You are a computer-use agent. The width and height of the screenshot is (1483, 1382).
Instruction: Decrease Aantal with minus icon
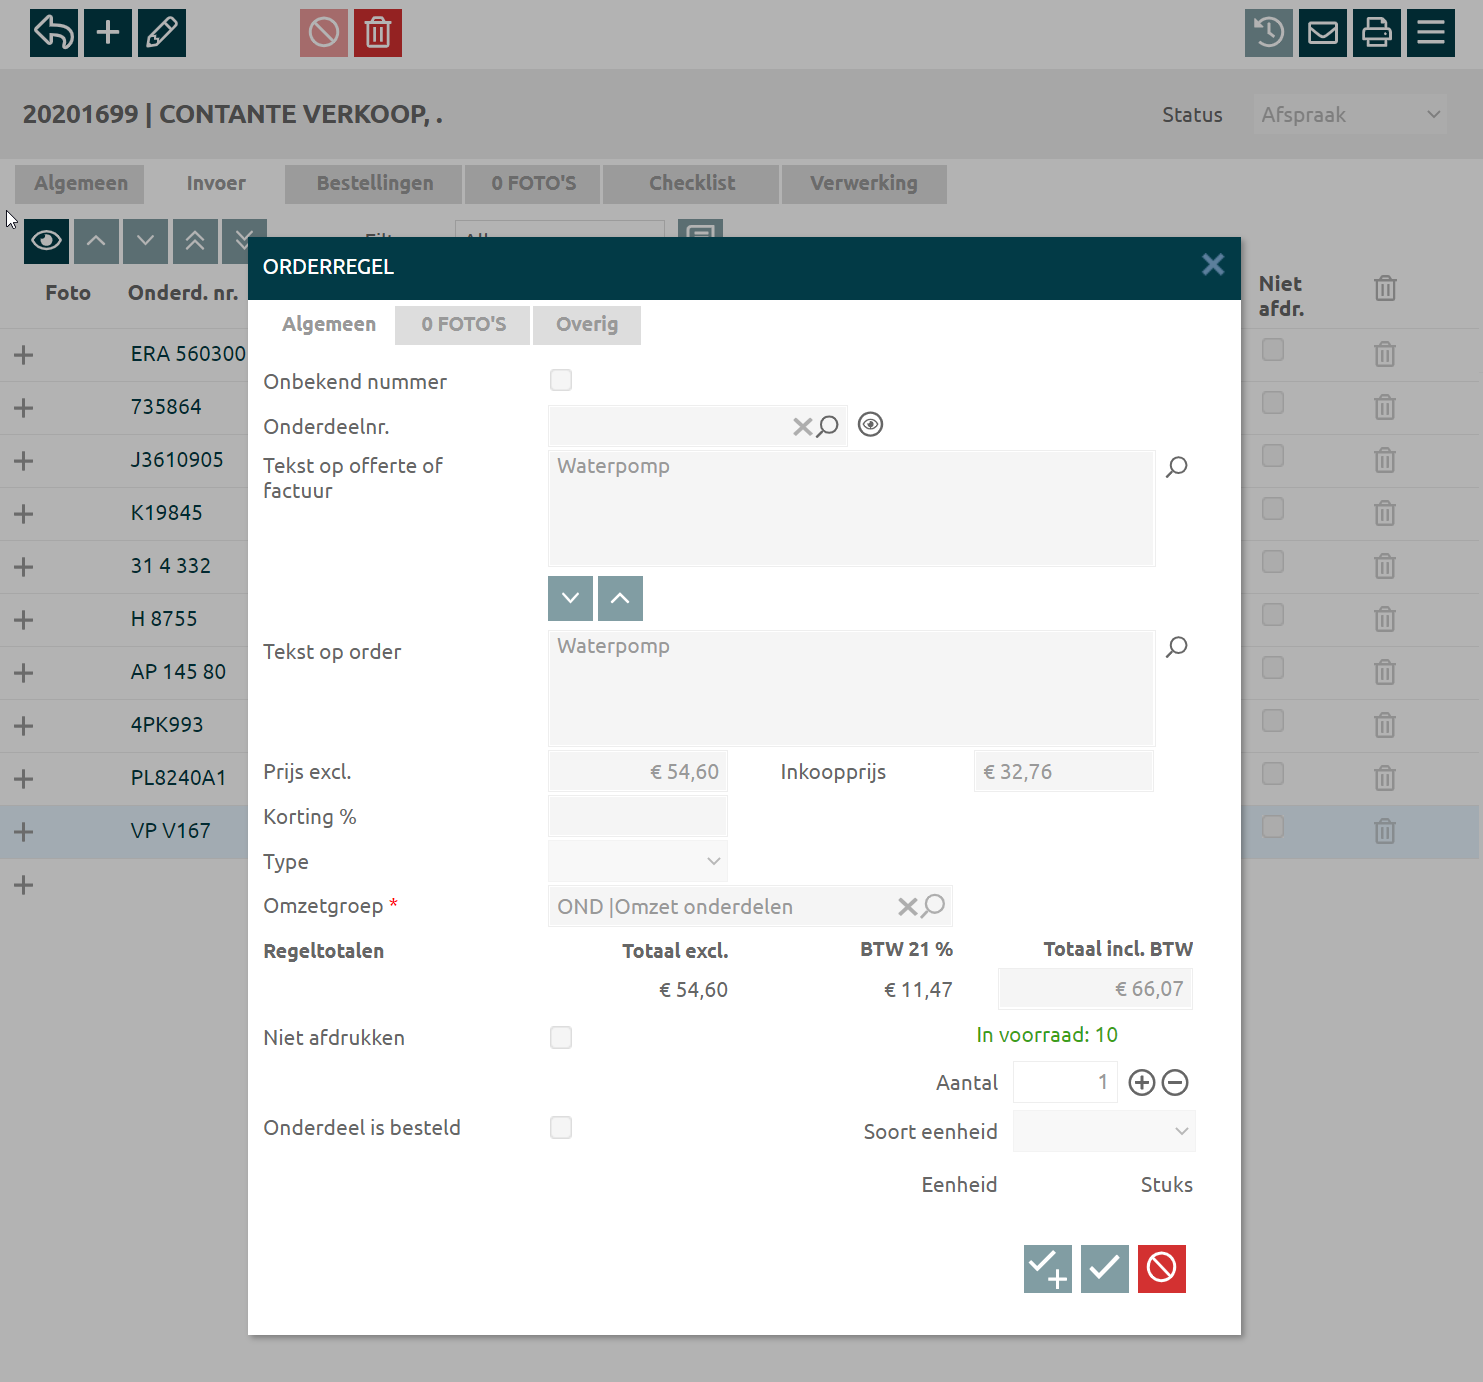[1175, 1082]
